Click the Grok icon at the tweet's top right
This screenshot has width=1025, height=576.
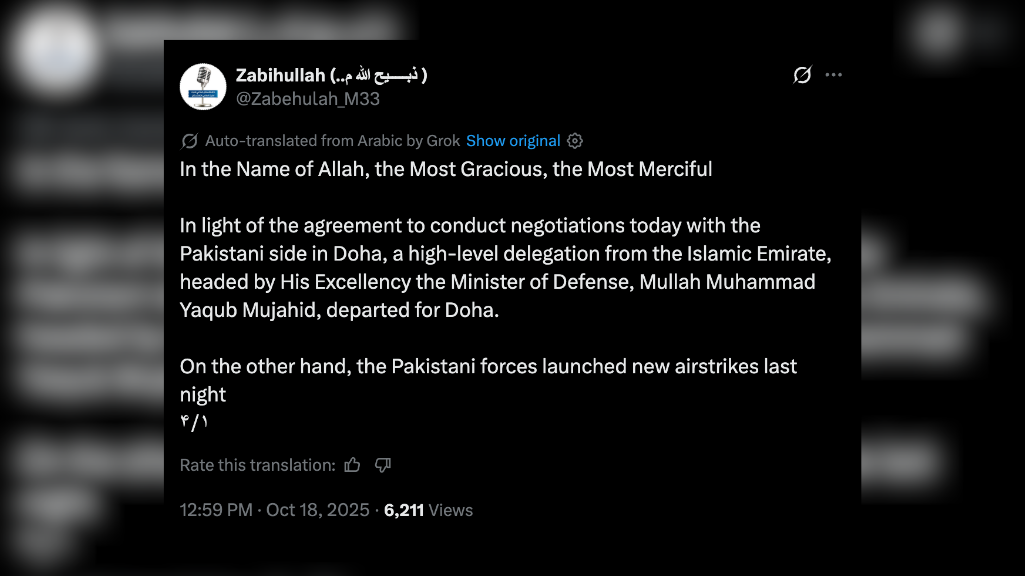[x=802, y=75]
